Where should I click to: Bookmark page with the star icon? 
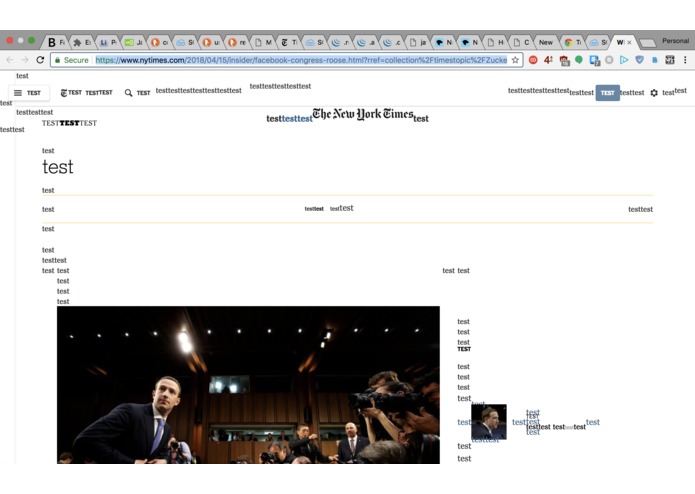click(x=515, y=60)
